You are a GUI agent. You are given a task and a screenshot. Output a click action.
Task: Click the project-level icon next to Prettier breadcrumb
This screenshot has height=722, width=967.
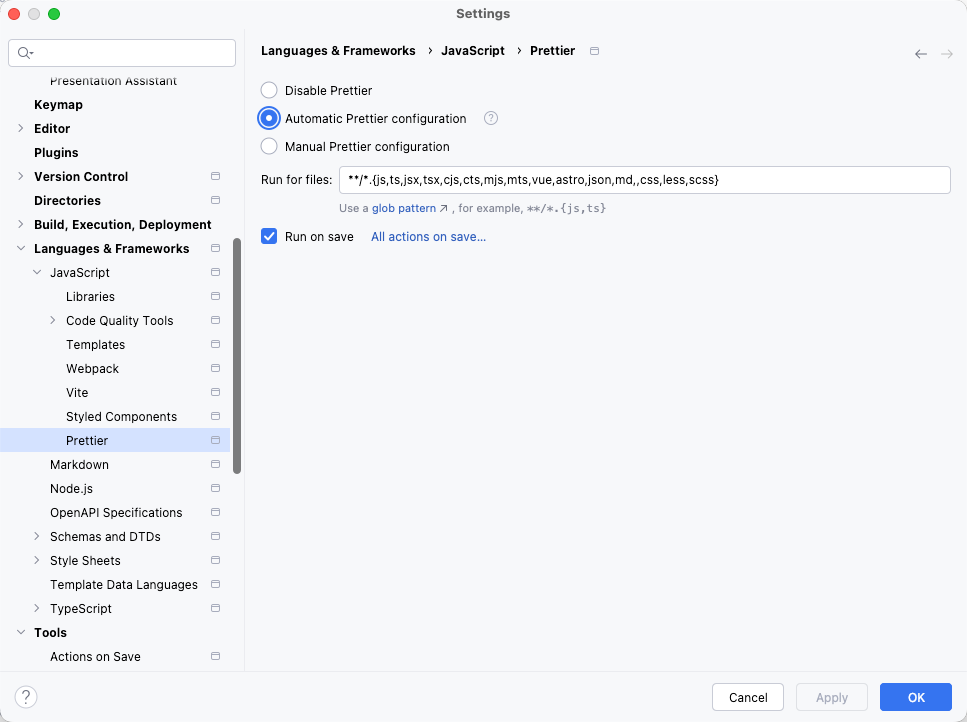pyautogui.click(x=595, y=51)
